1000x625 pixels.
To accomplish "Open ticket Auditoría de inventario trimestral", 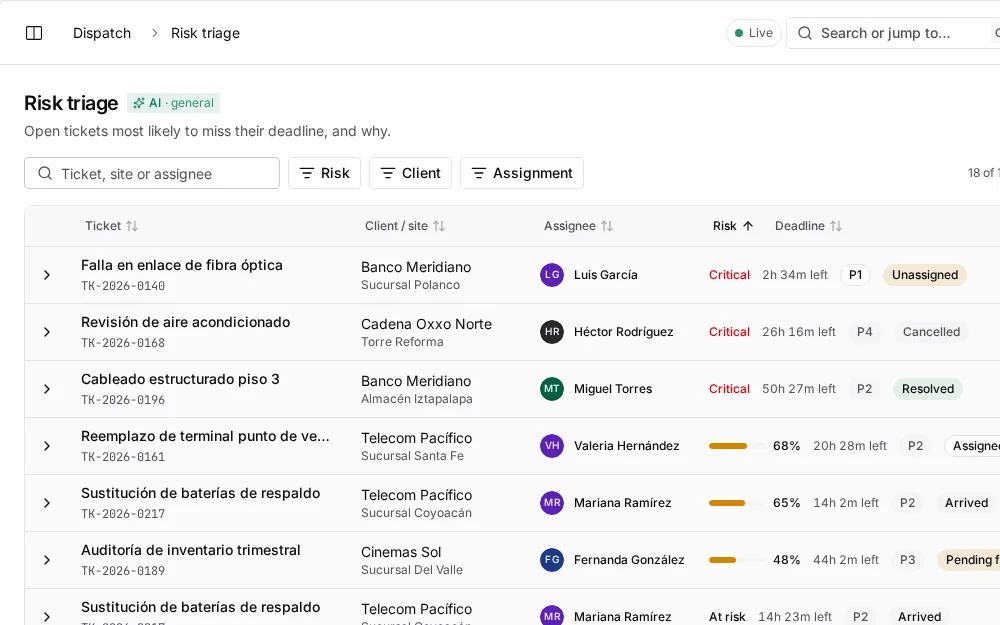I will [191, 550].
